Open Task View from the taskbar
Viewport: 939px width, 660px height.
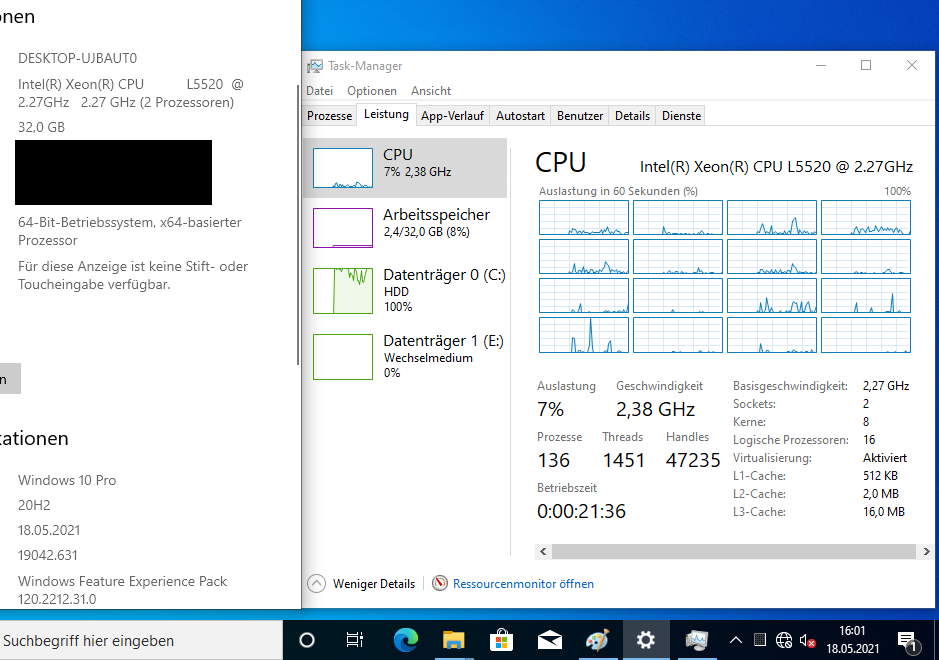355,640
